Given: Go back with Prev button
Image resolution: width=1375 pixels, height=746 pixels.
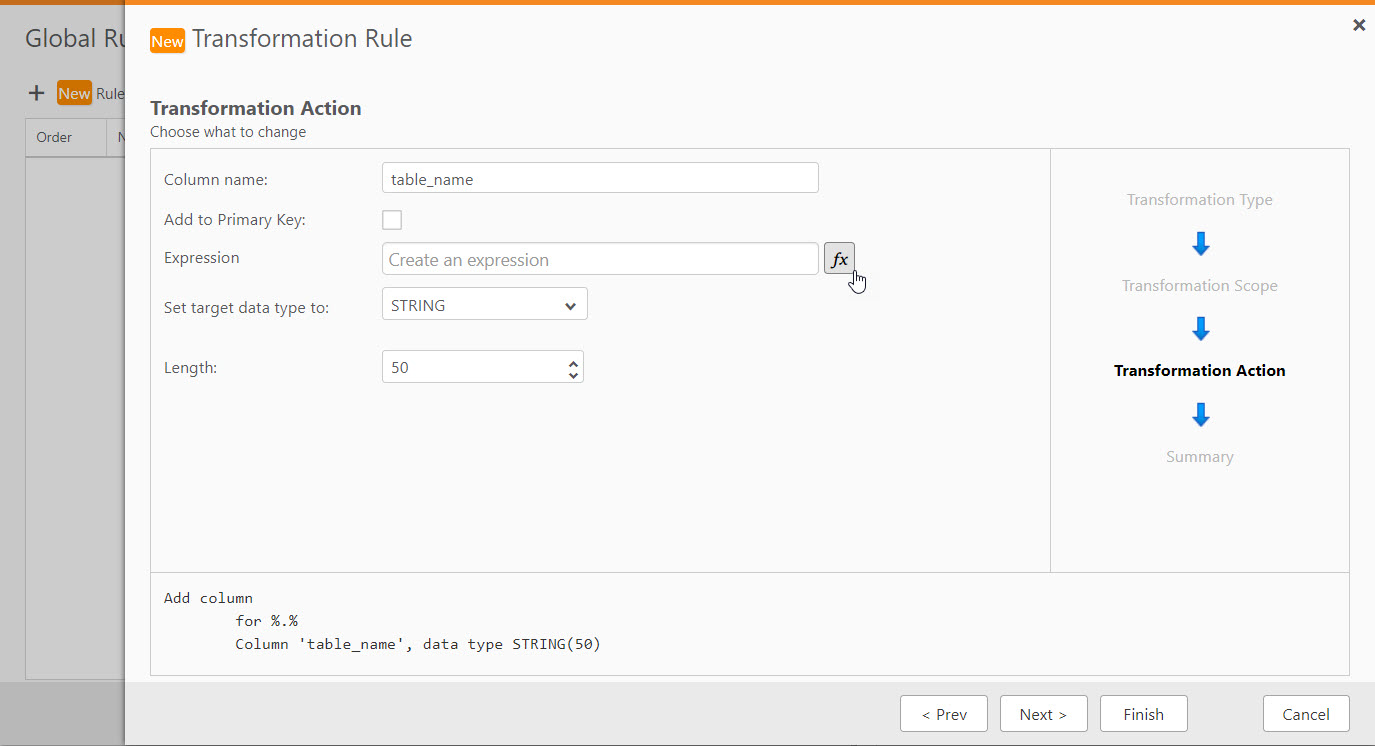Looking at the screenshot, I should point(943,714).
